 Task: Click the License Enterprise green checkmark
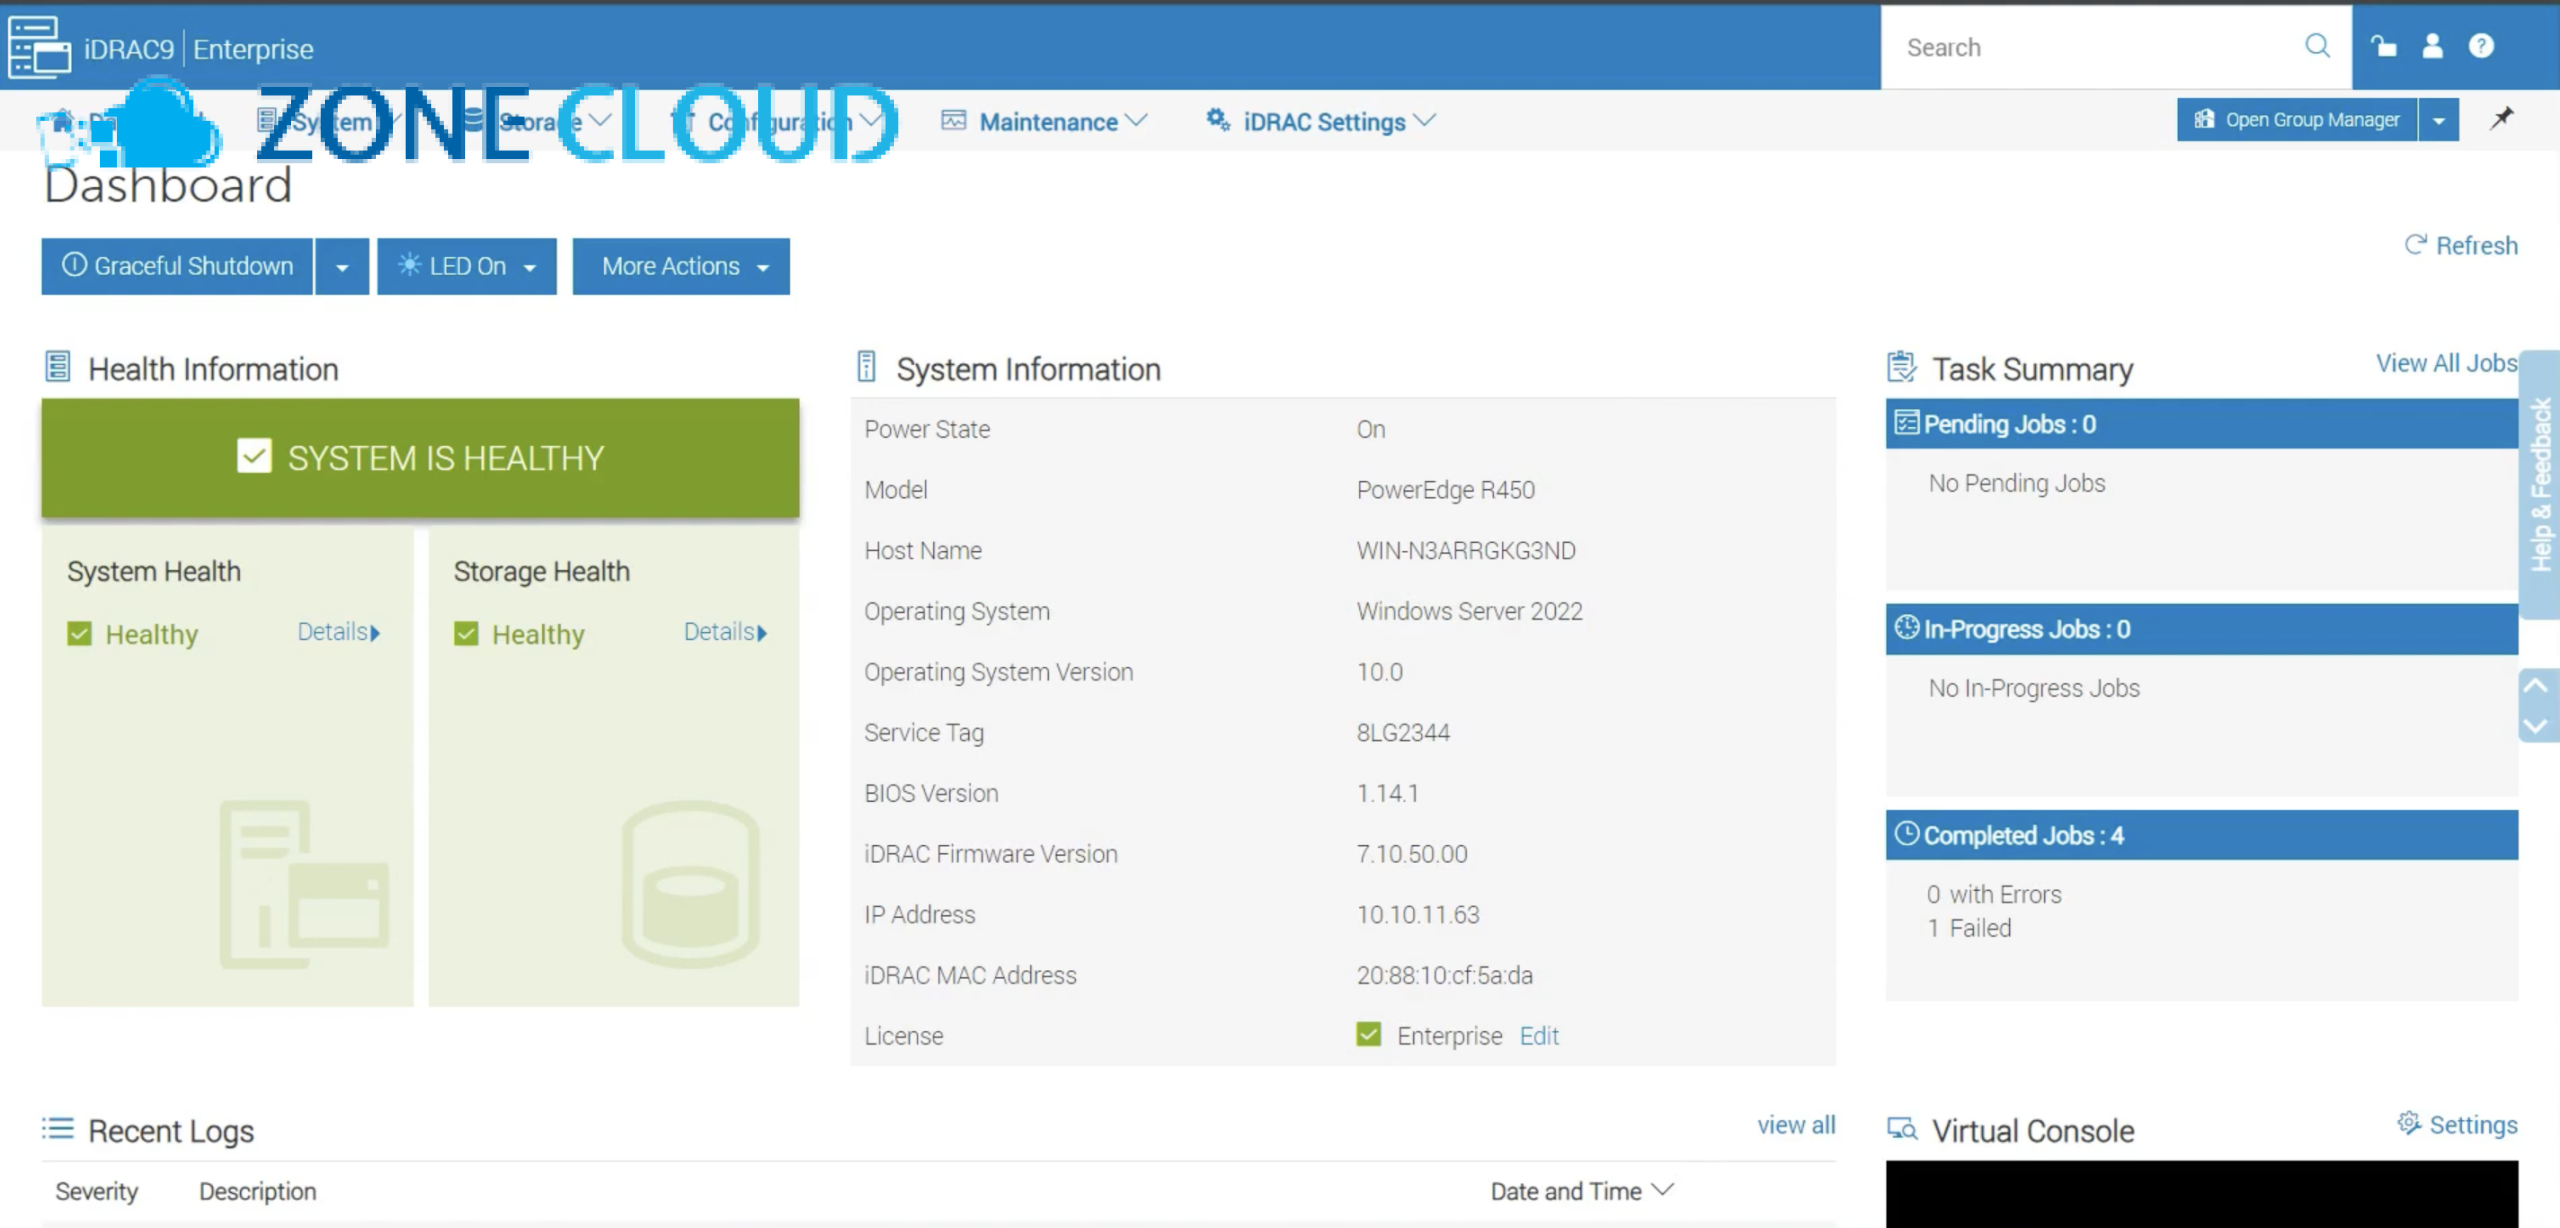pos(1368,1034)
